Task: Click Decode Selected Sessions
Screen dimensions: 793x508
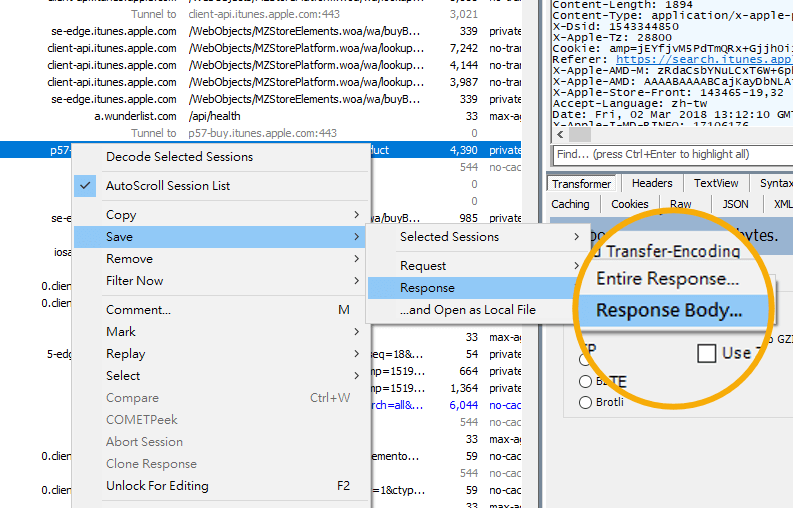Action: point(179,157)
